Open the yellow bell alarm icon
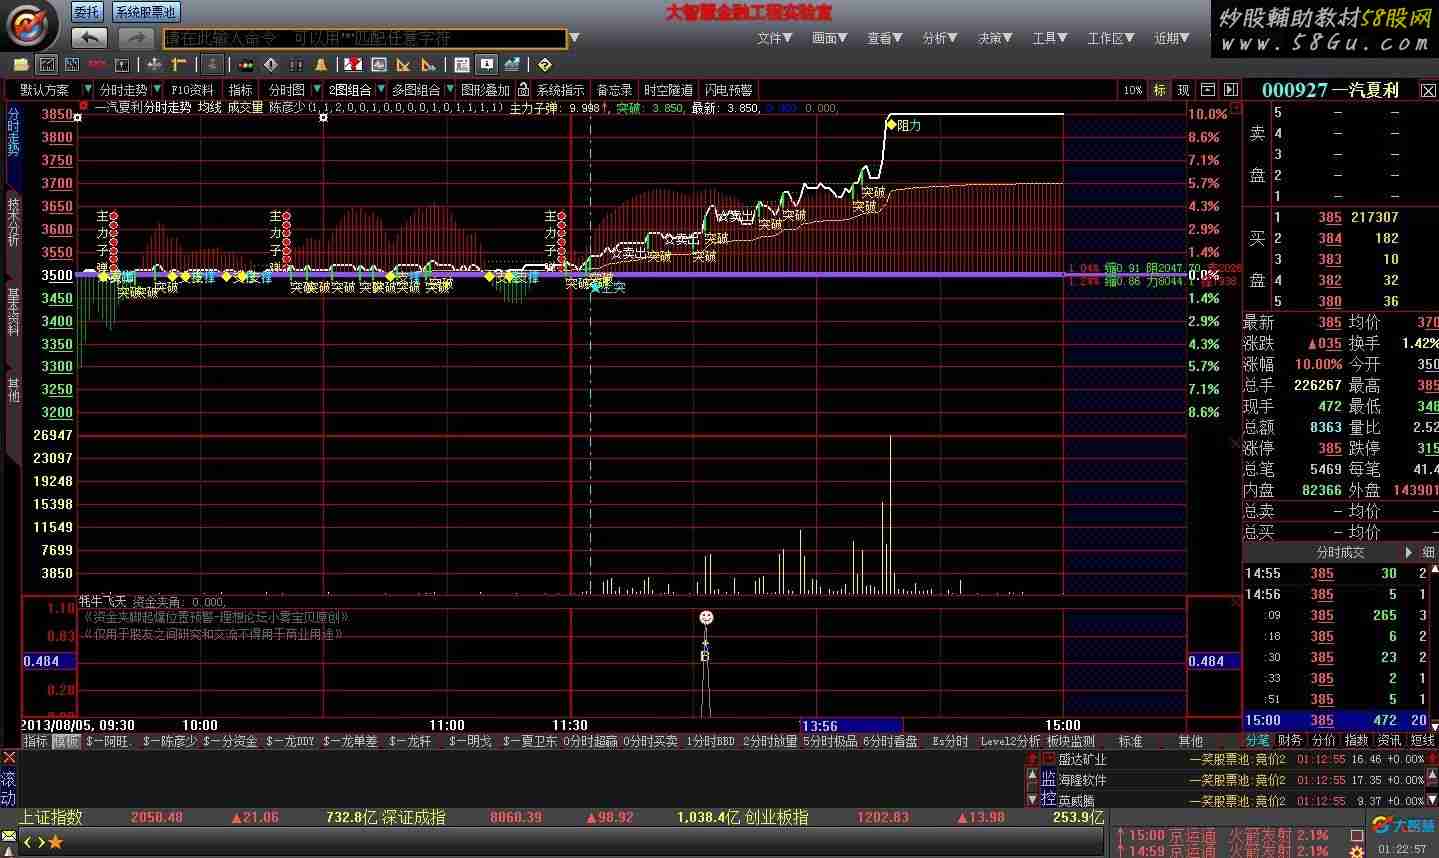This screenshot has height=858, width=1439. [x=321, y=65]
